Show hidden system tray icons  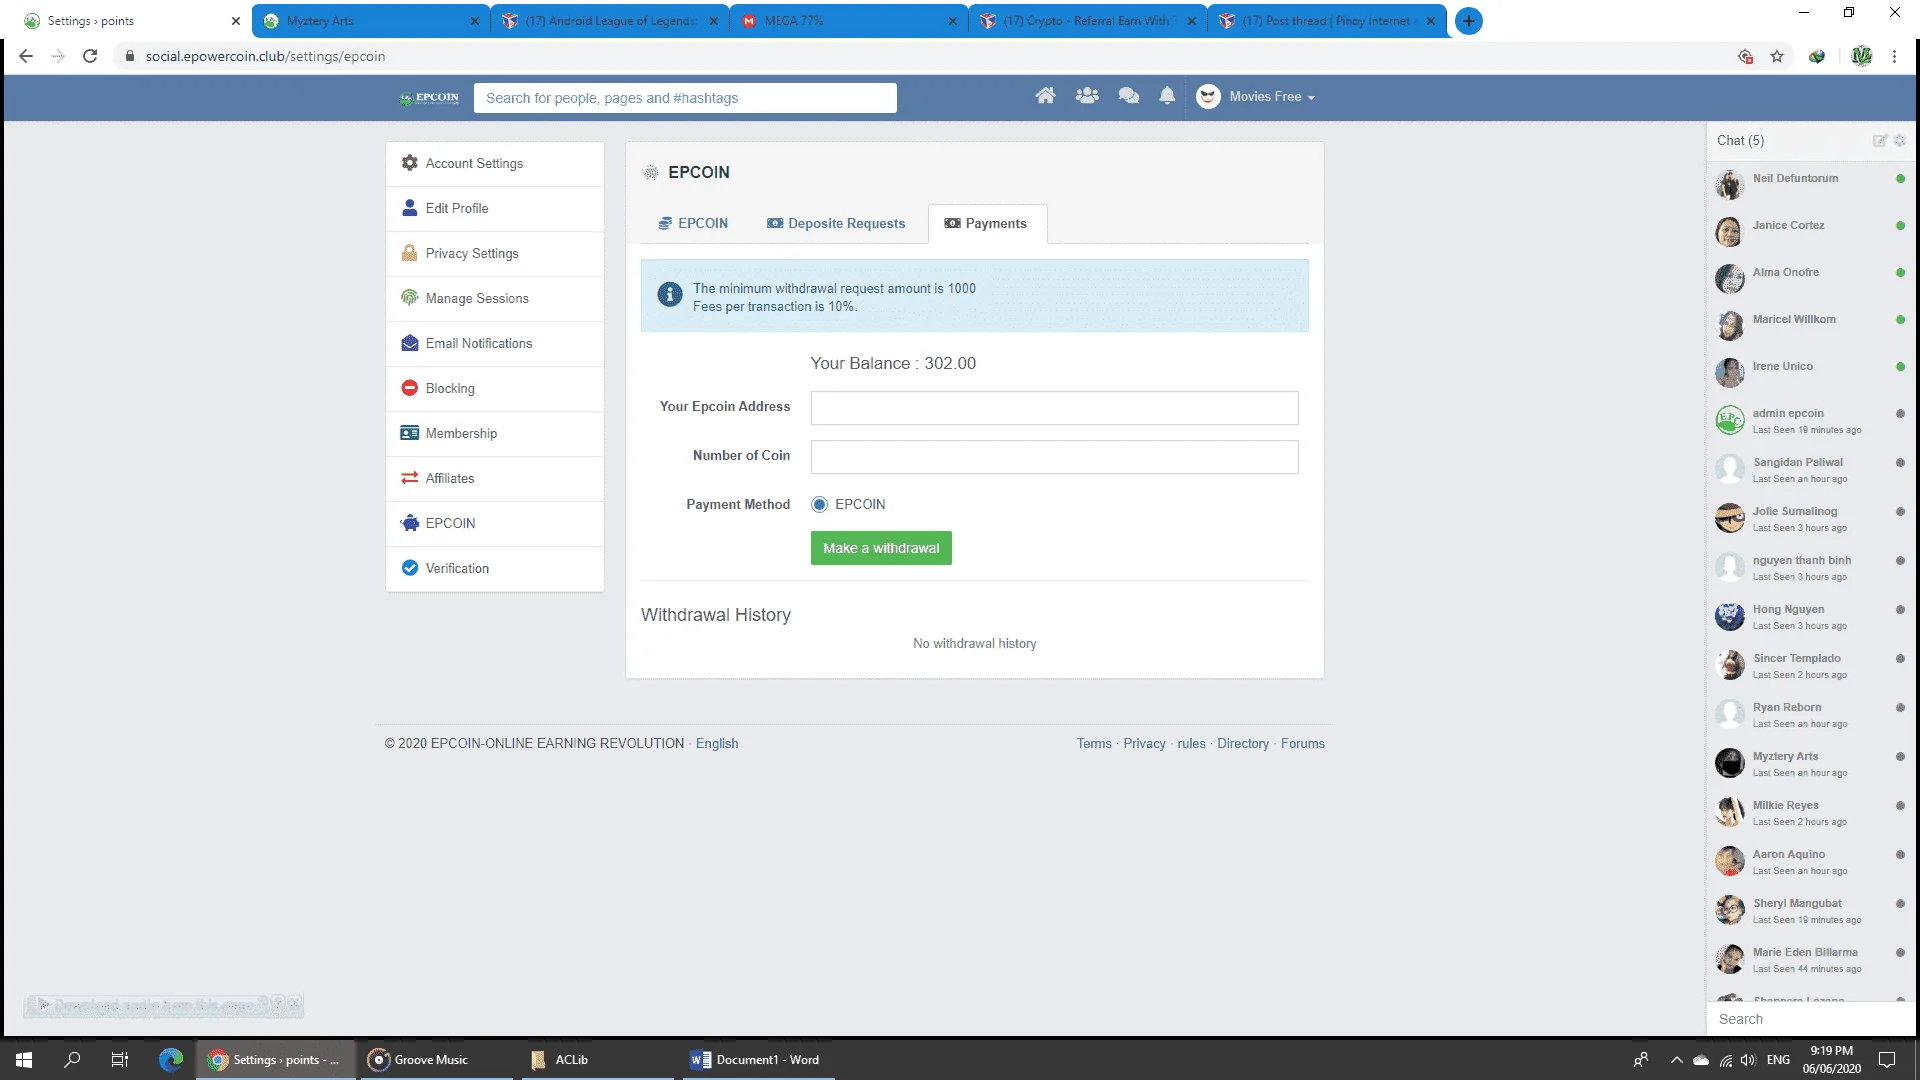tap(1676, 1060)
